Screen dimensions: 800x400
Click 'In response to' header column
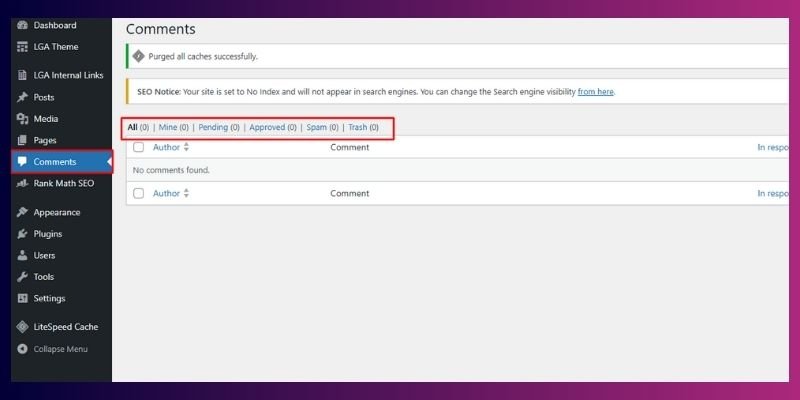click(x=773, y=147)
